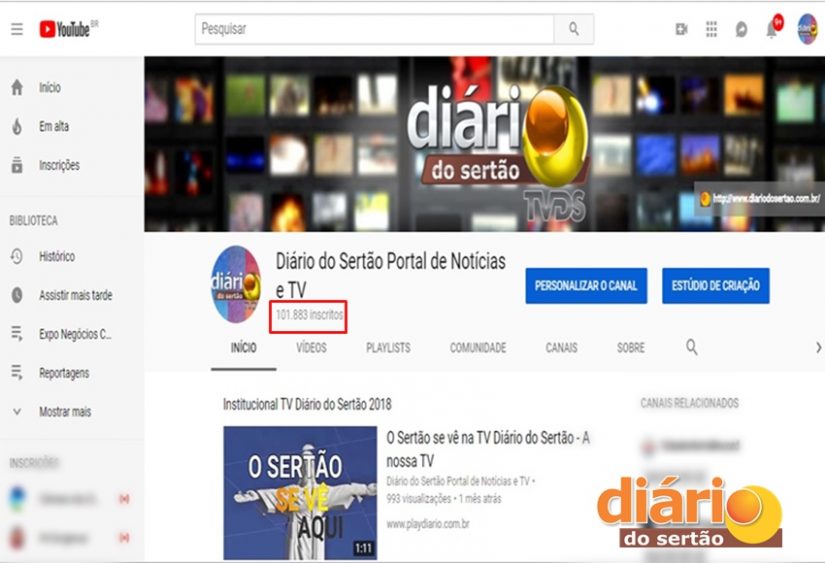
Task: Click PERSONALIZAR O CANAL button
Action: click(x=586, y=286)
